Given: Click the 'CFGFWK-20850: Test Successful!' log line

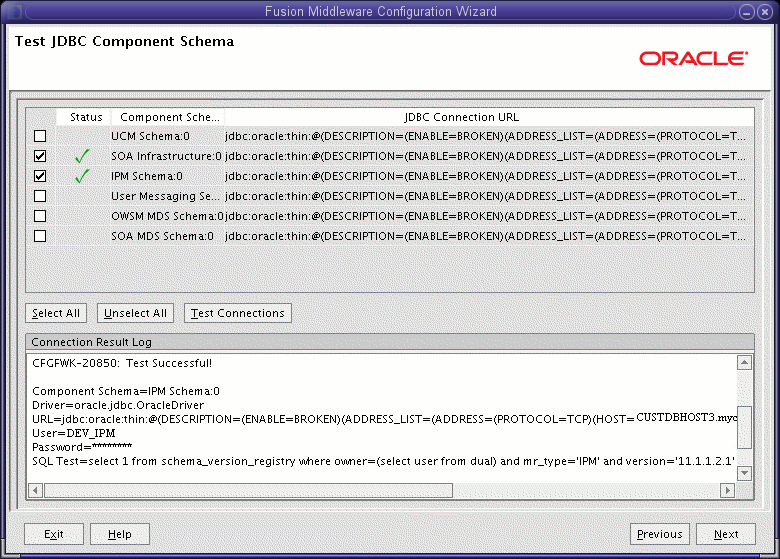Looking at the screenshot, I should (122, 363).
